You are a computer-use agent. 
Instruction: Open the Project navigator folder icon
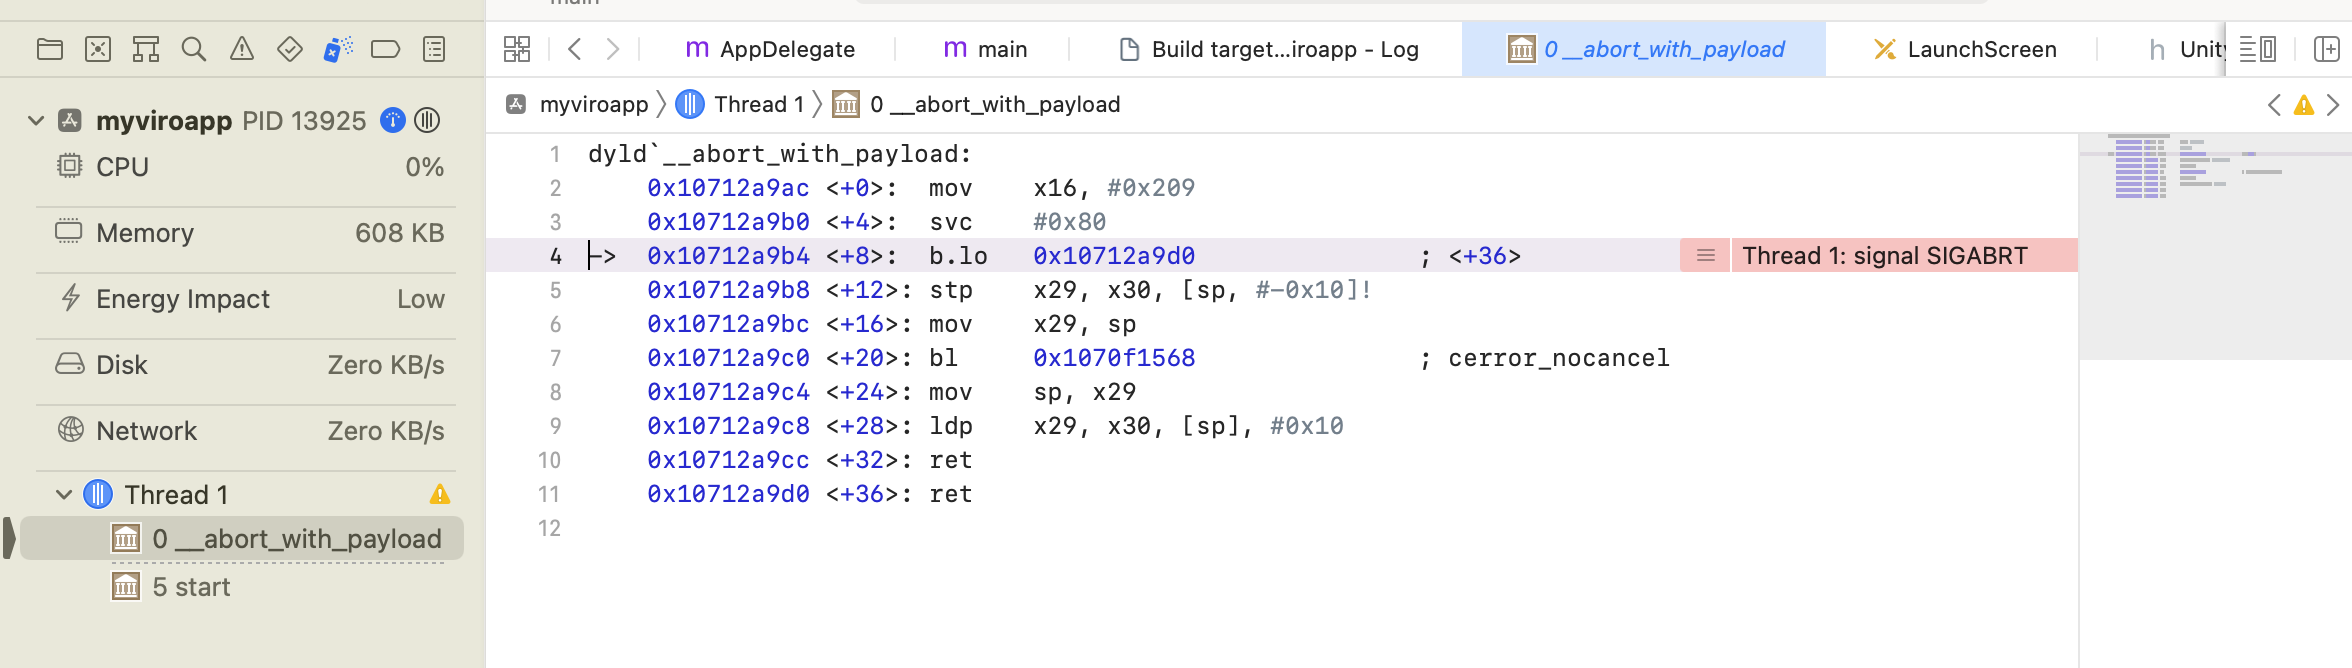49,49
